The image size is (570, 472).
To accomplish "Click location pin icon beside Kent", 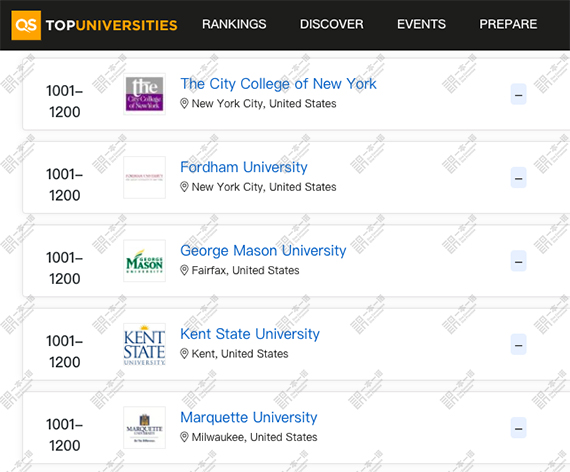I will click(x=184, y=353).
